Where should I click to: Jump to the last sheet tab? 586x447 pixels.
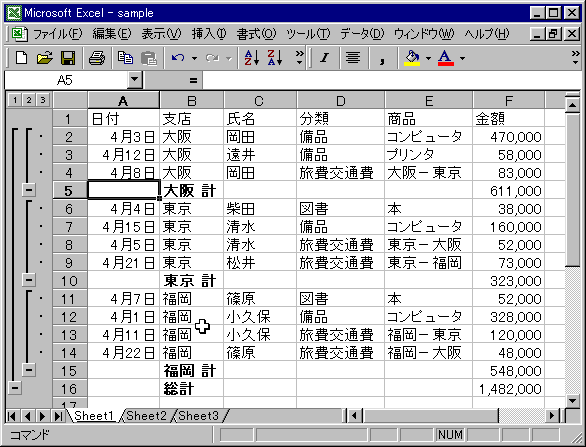(58, 416)
